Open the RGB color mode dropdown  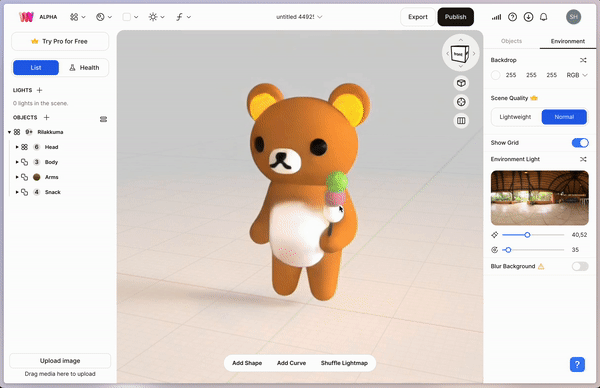[x=577, y=75]
